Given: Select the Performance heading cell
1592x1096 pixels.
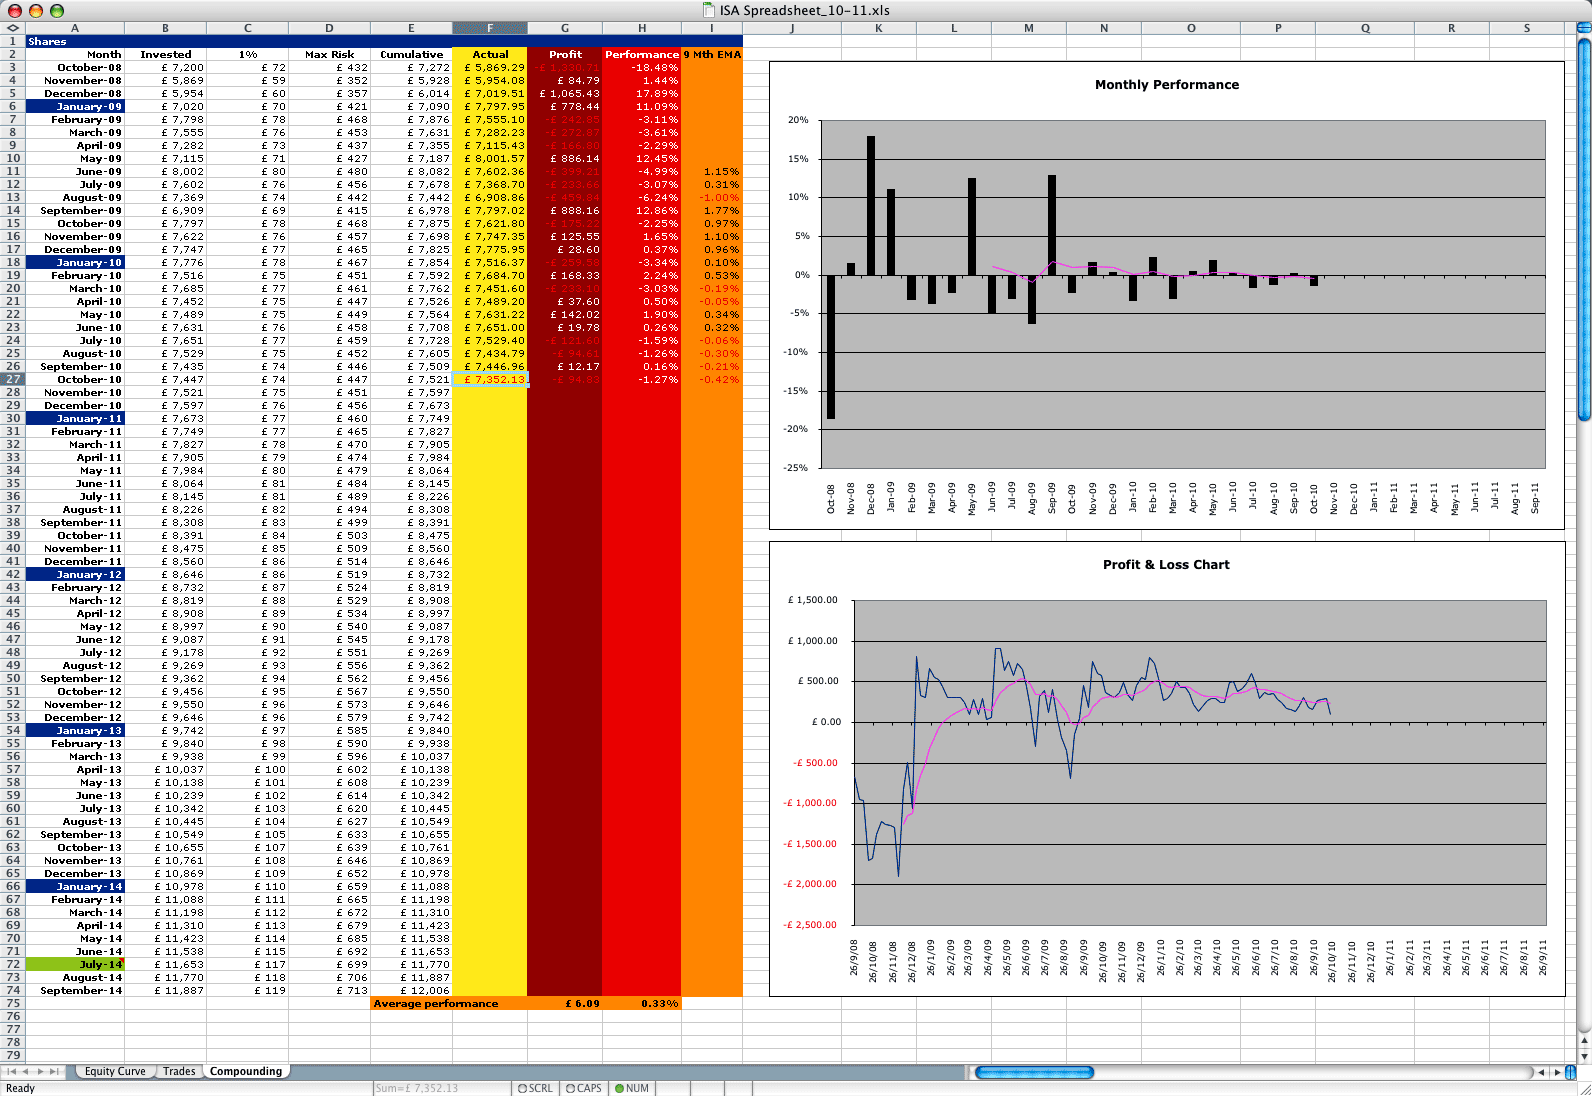Looking at the screenshot, I should tap(642, 54).
